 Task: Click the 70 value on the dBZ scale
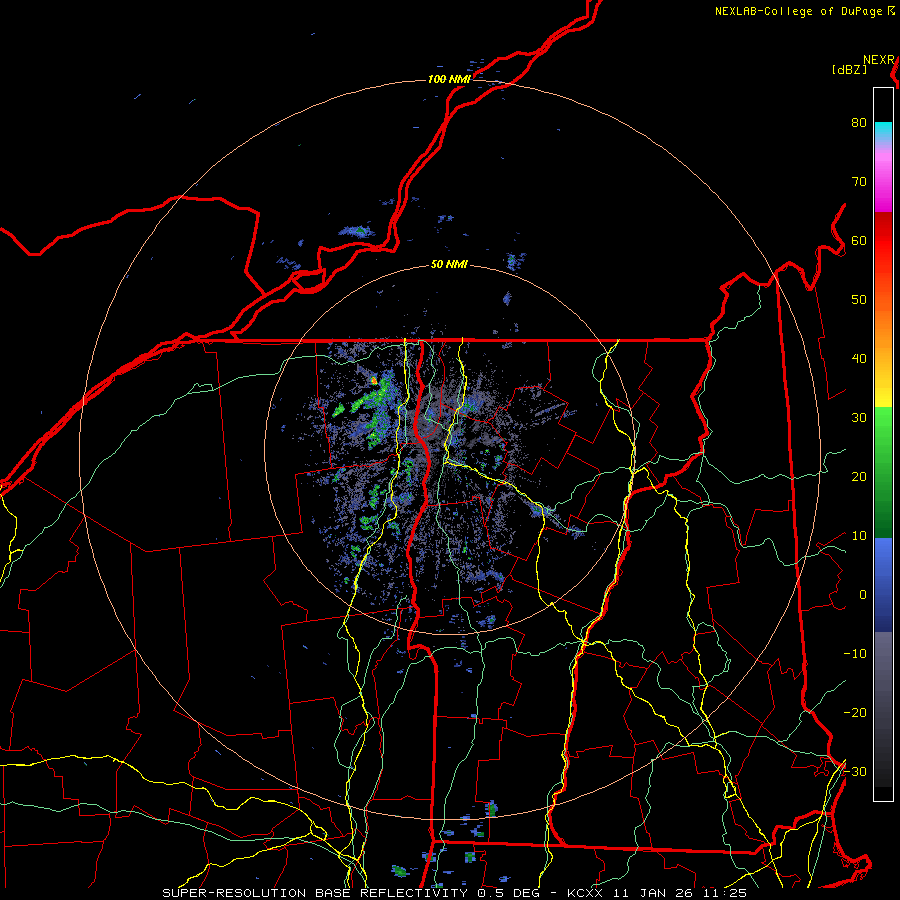(x=859, y=182)
